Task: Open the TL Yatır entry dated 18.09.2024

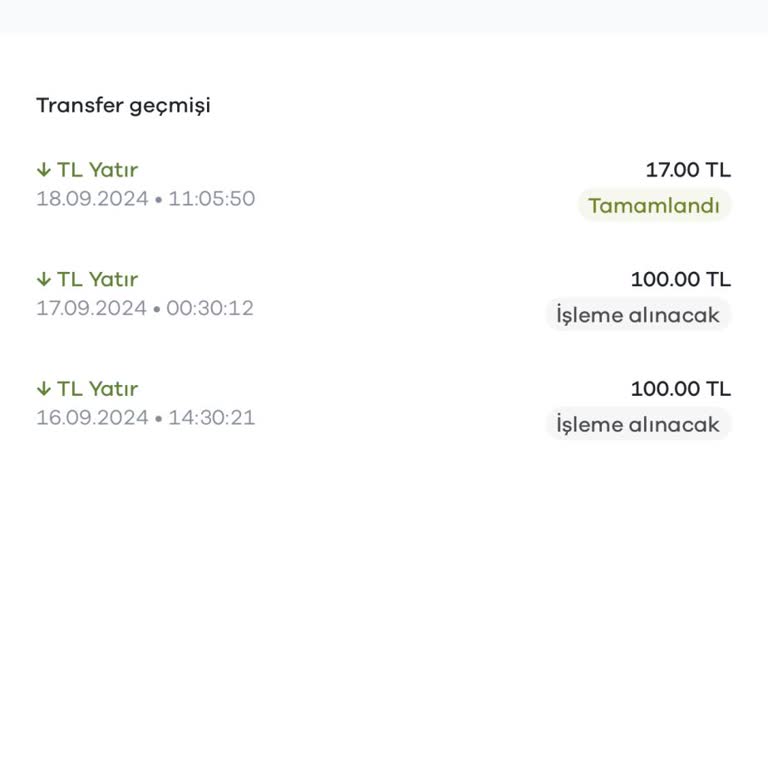Action: point(97,170)
